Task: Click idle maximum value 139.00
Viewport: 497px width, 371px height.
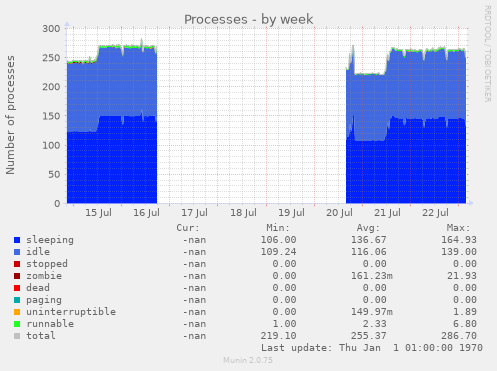Action: pos(459,252)
